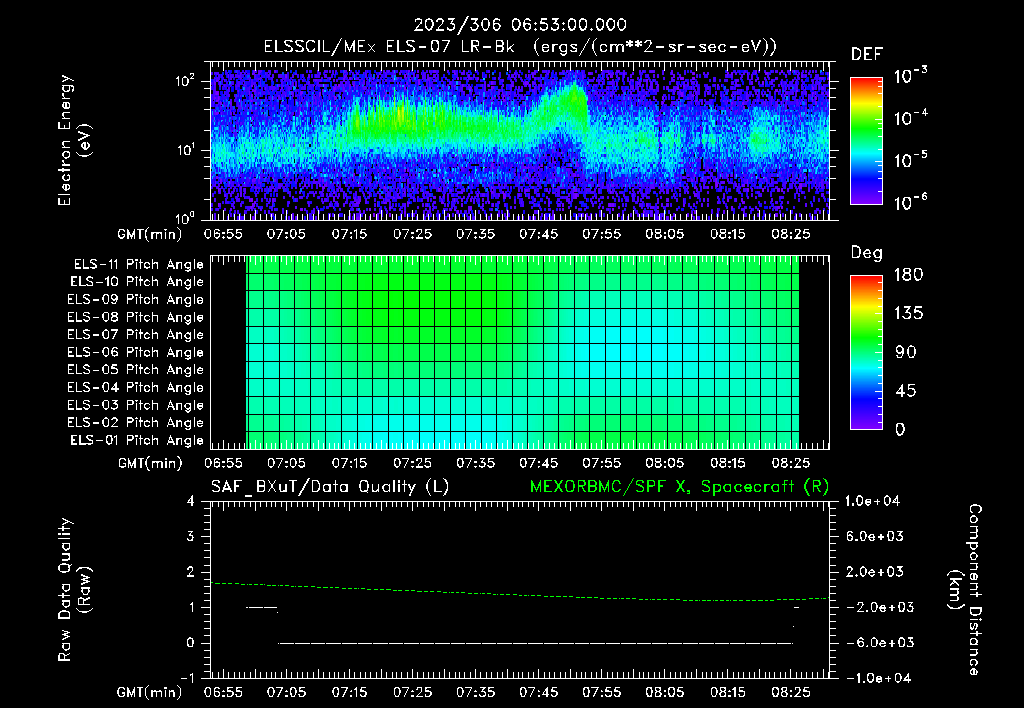Click the '180' label on the Deg color bar
Screen dimensions: 1024x708
click(908, 274)
